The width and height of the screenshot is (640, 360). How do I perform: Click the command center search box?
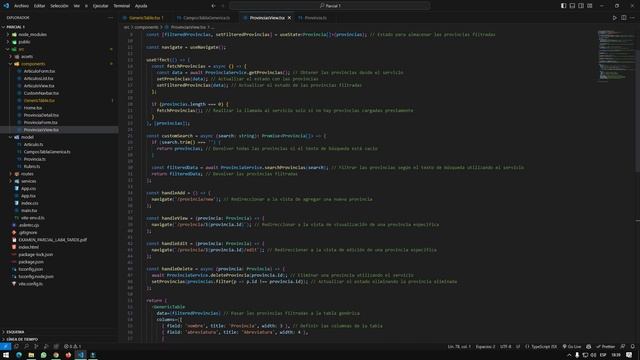point(330,6)
